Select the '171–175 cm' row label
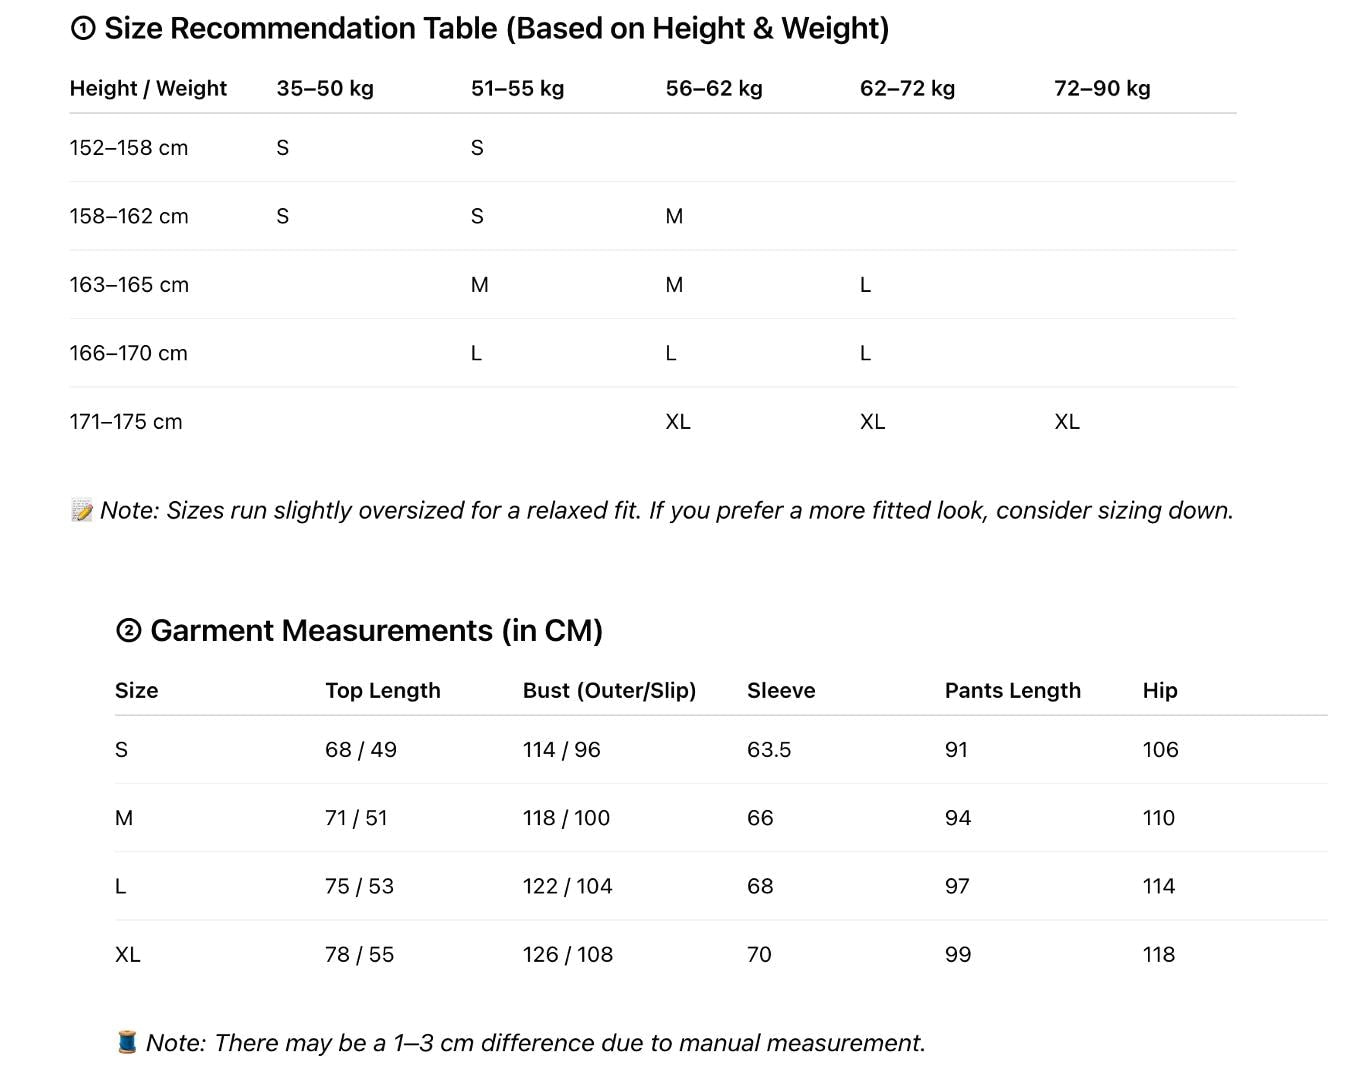The image size is (1368, 1086). pyautogui.click(x=126, y=422)
